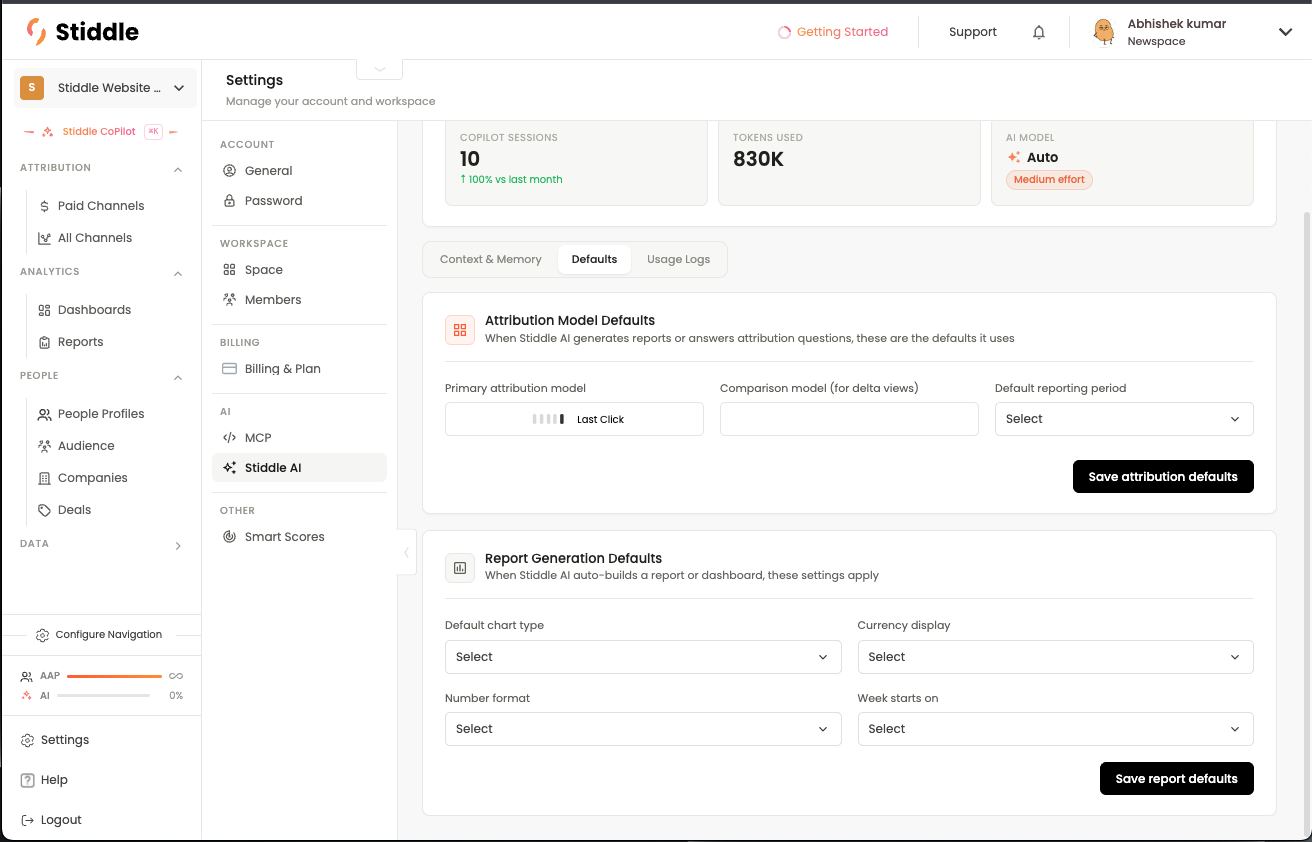Expand the Data sidebar section
The width and height of the screenshot is (1312, 842).
178,545
